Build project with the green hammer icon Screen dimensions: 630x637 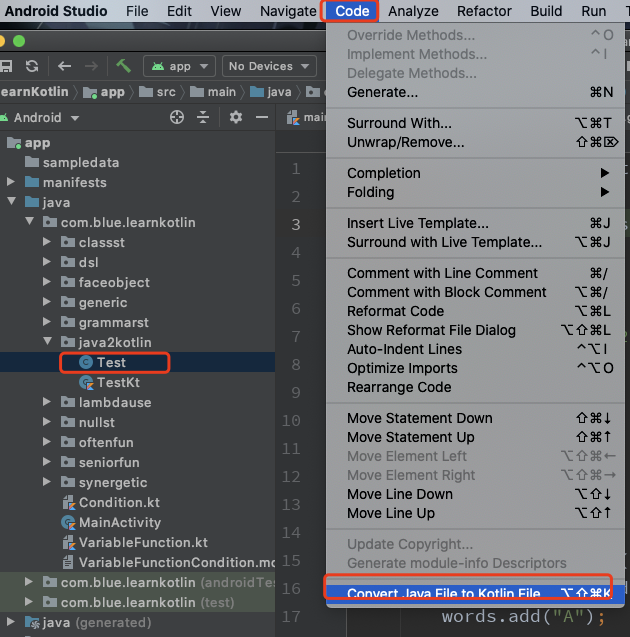coord(123,65)
